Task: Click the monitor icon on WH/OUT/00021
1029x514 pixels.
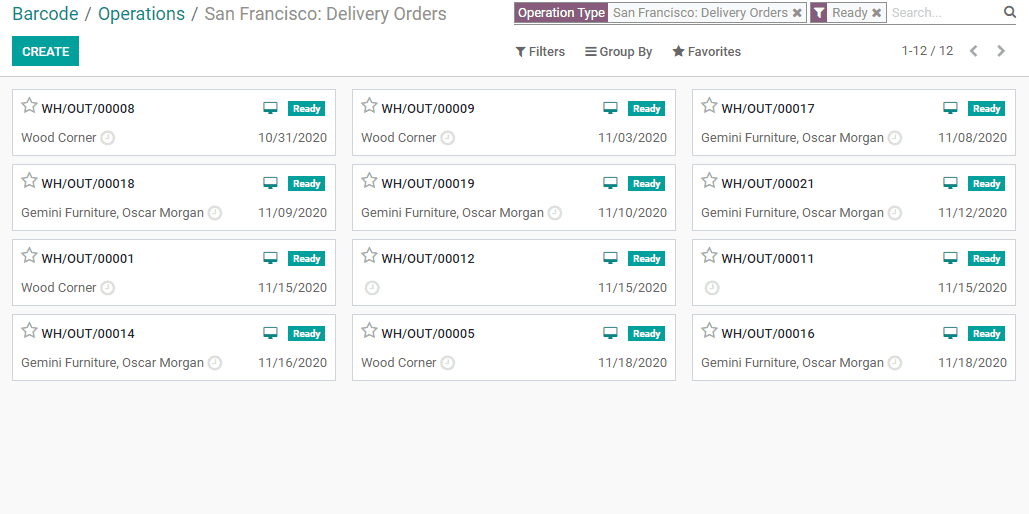Action: [950, 183]
